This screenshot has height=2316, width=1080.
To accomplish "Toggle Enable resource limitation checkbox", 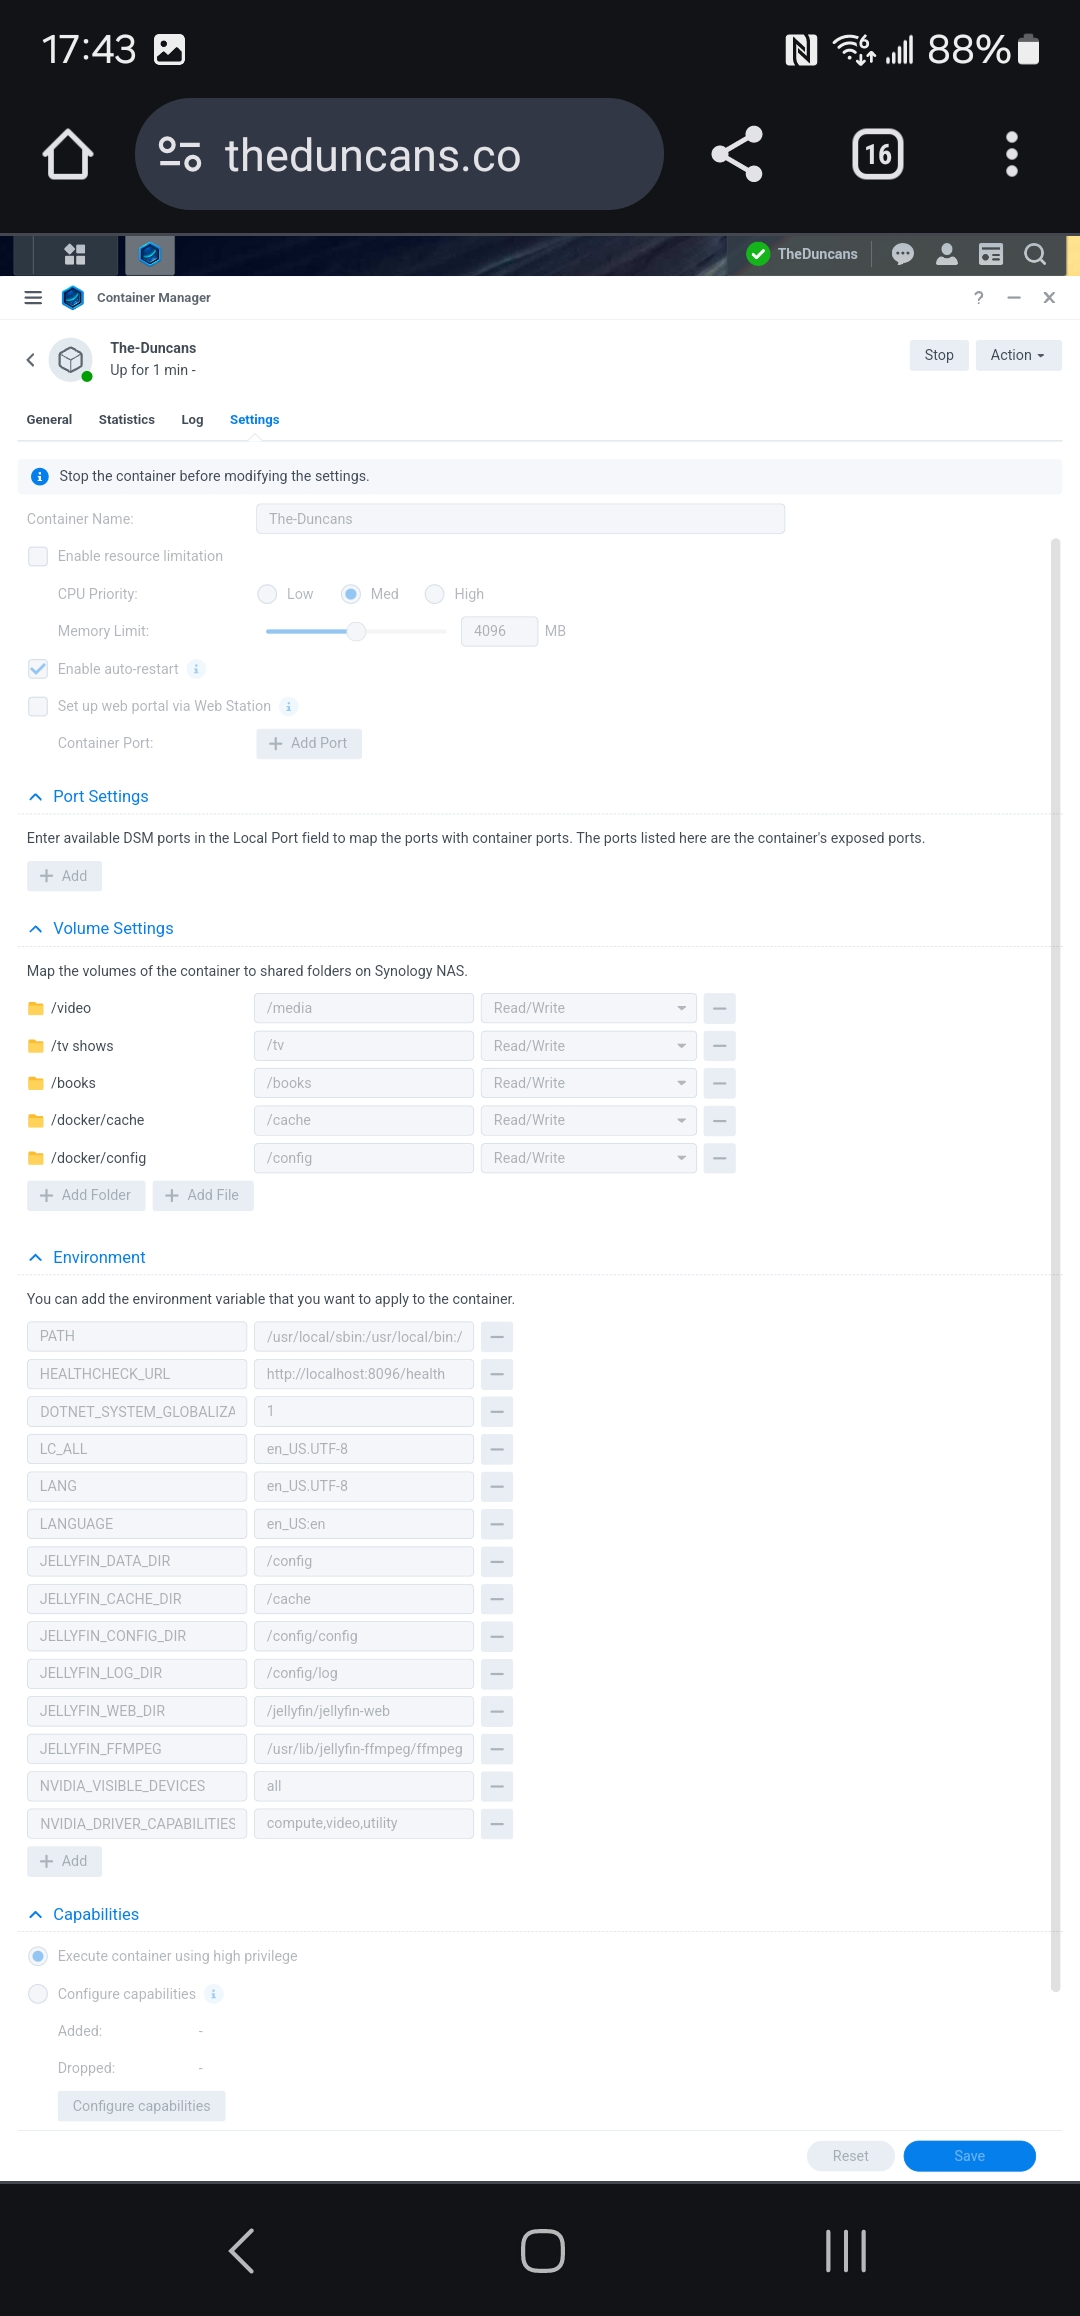I will (38, 557).
